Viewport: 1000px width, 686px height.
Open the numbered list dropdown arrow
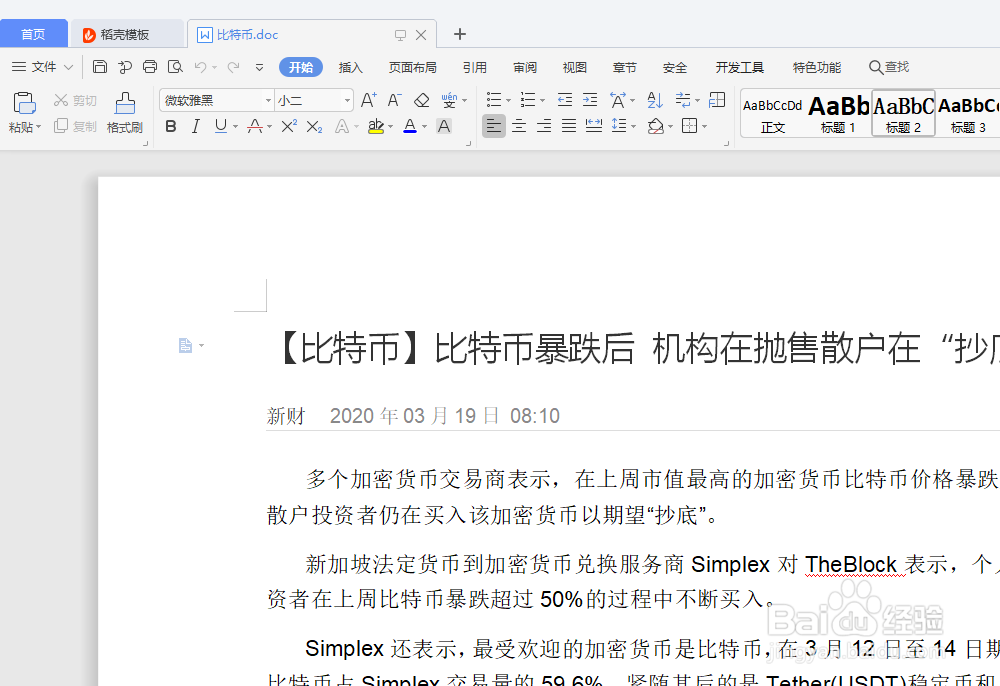[542, 101]
